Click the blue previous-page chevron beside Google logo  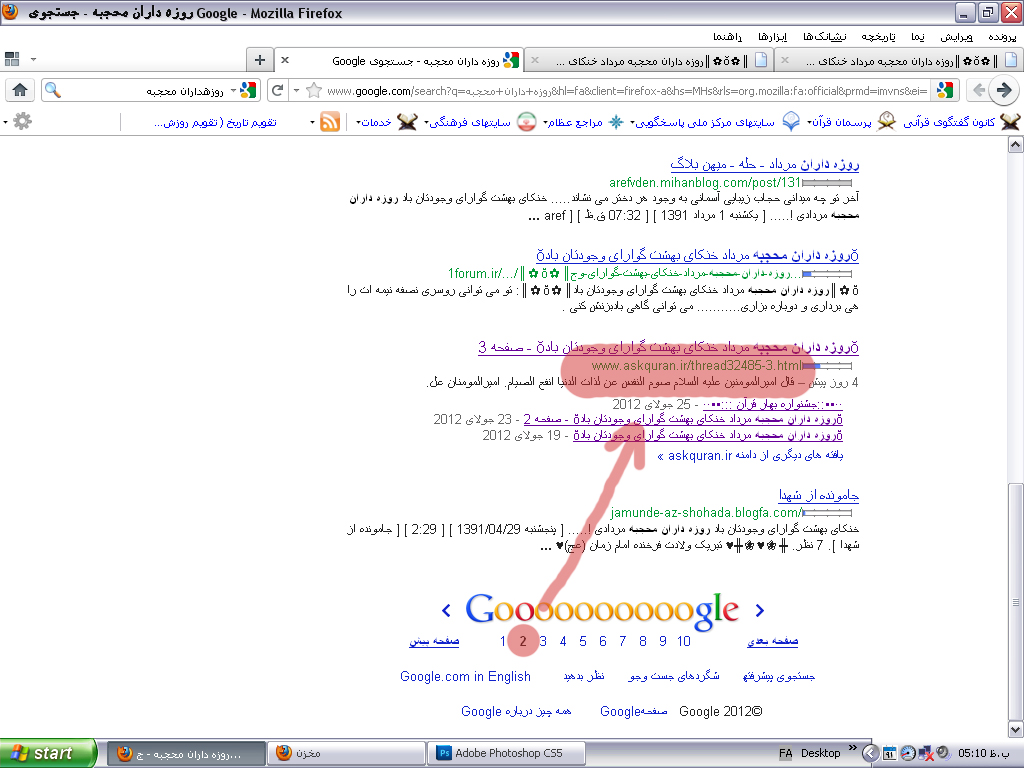pos(446,611)
